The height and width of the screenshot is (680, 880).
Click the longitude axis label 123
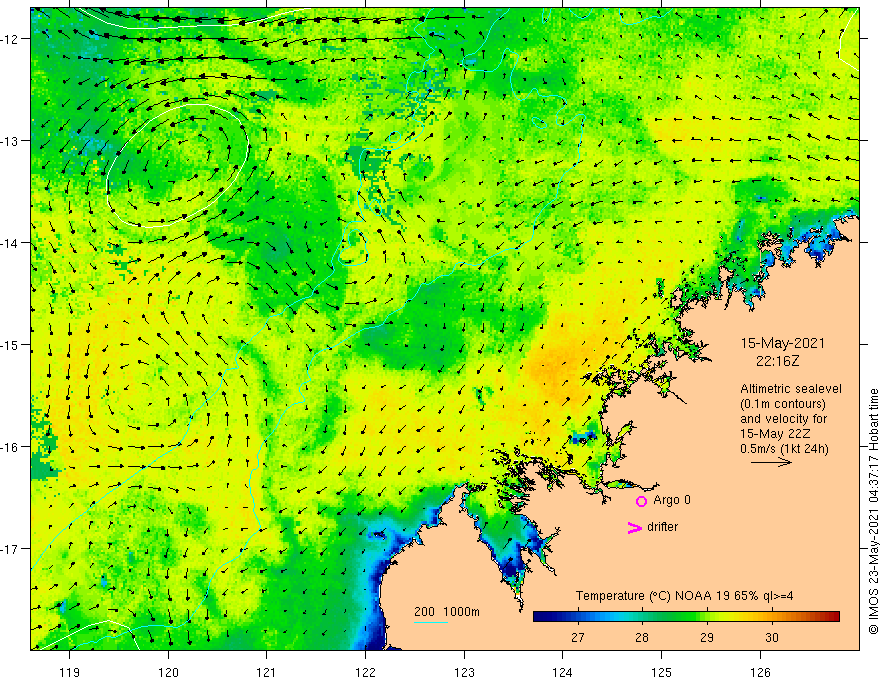coord(464,672)
